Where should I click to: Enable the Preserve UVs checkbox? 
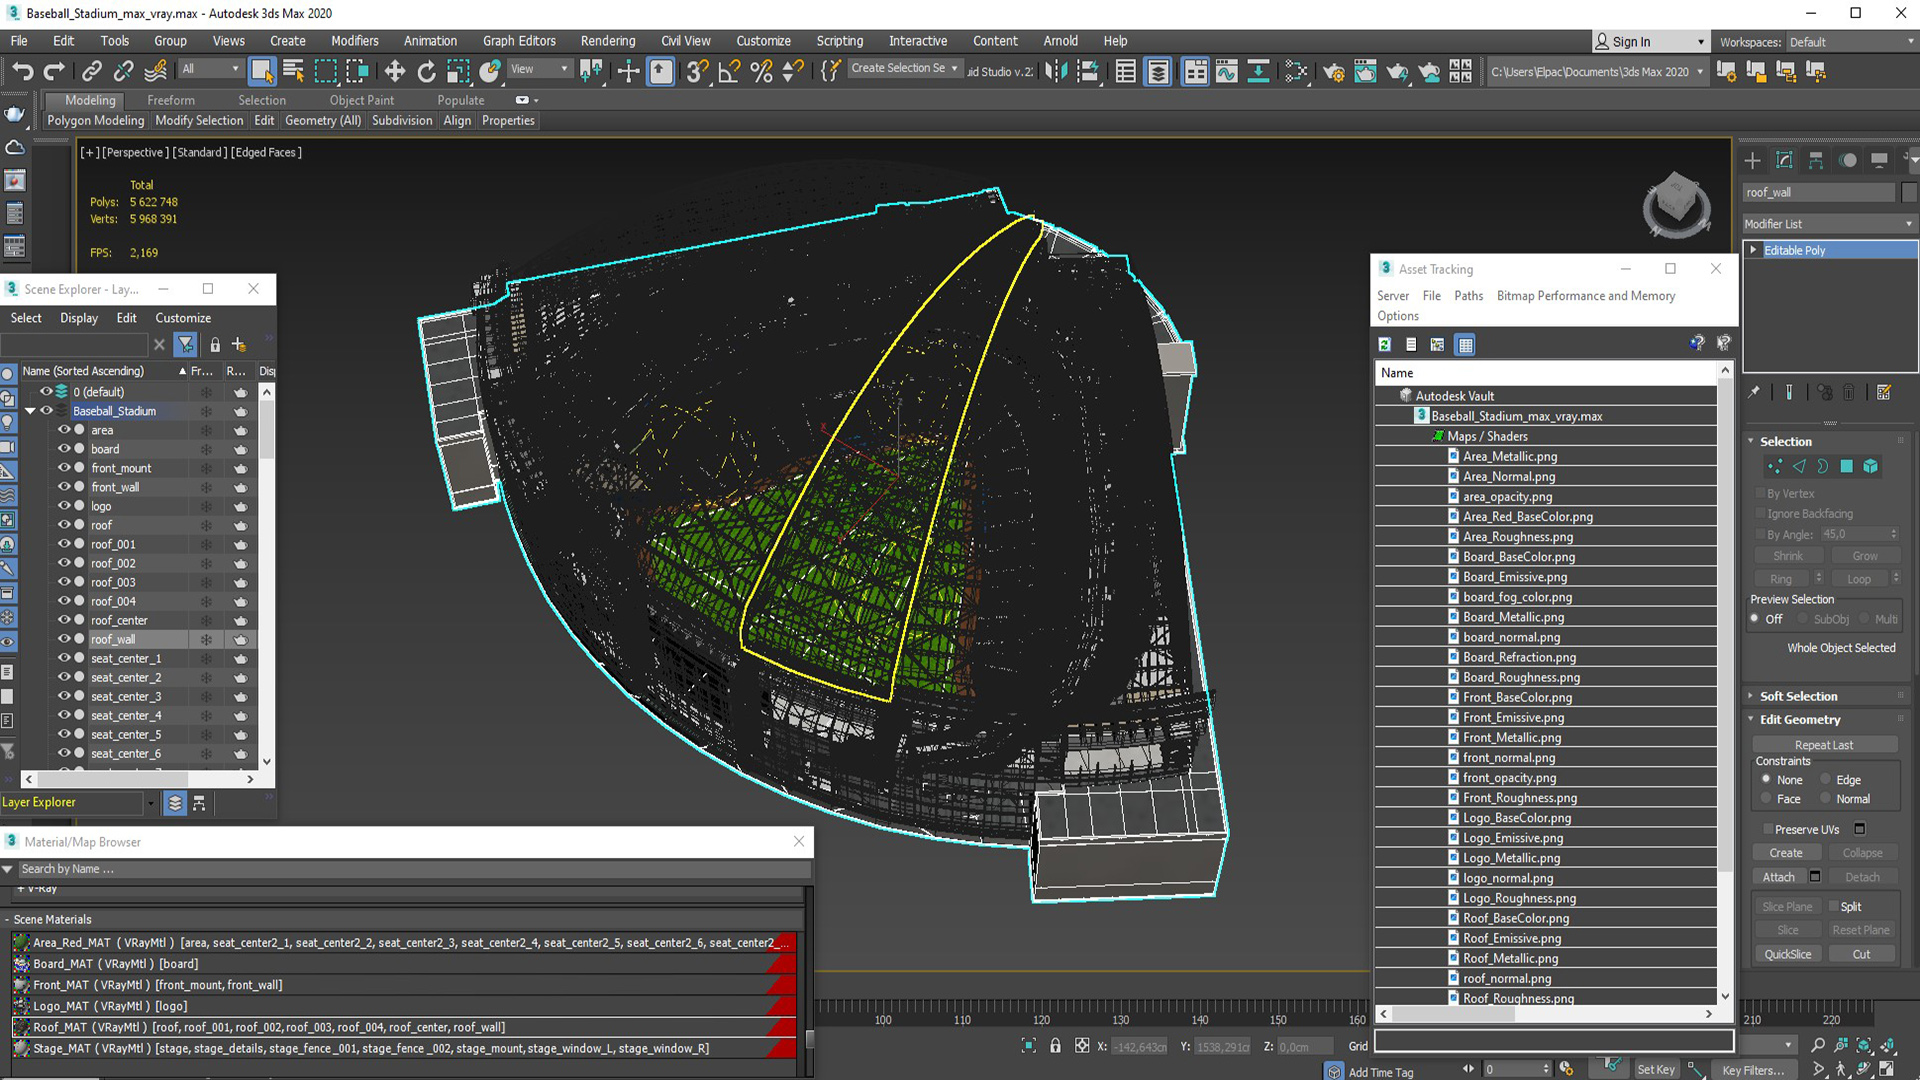click(x=1768, y=829)
